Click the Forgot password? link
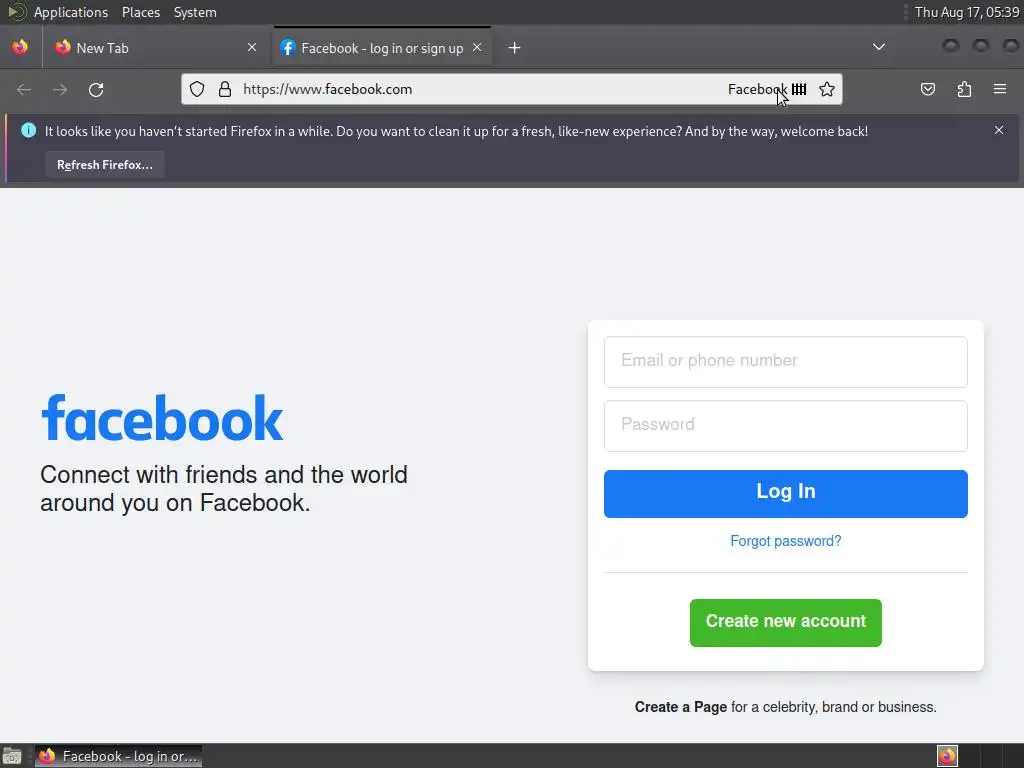 [786, 541]
